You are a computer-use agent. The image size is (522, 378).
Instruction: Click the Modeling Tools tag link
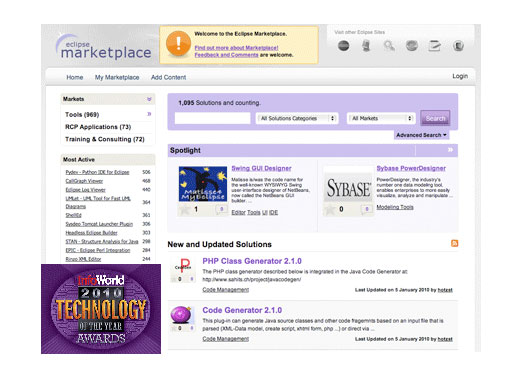click(x=395, y=207)
